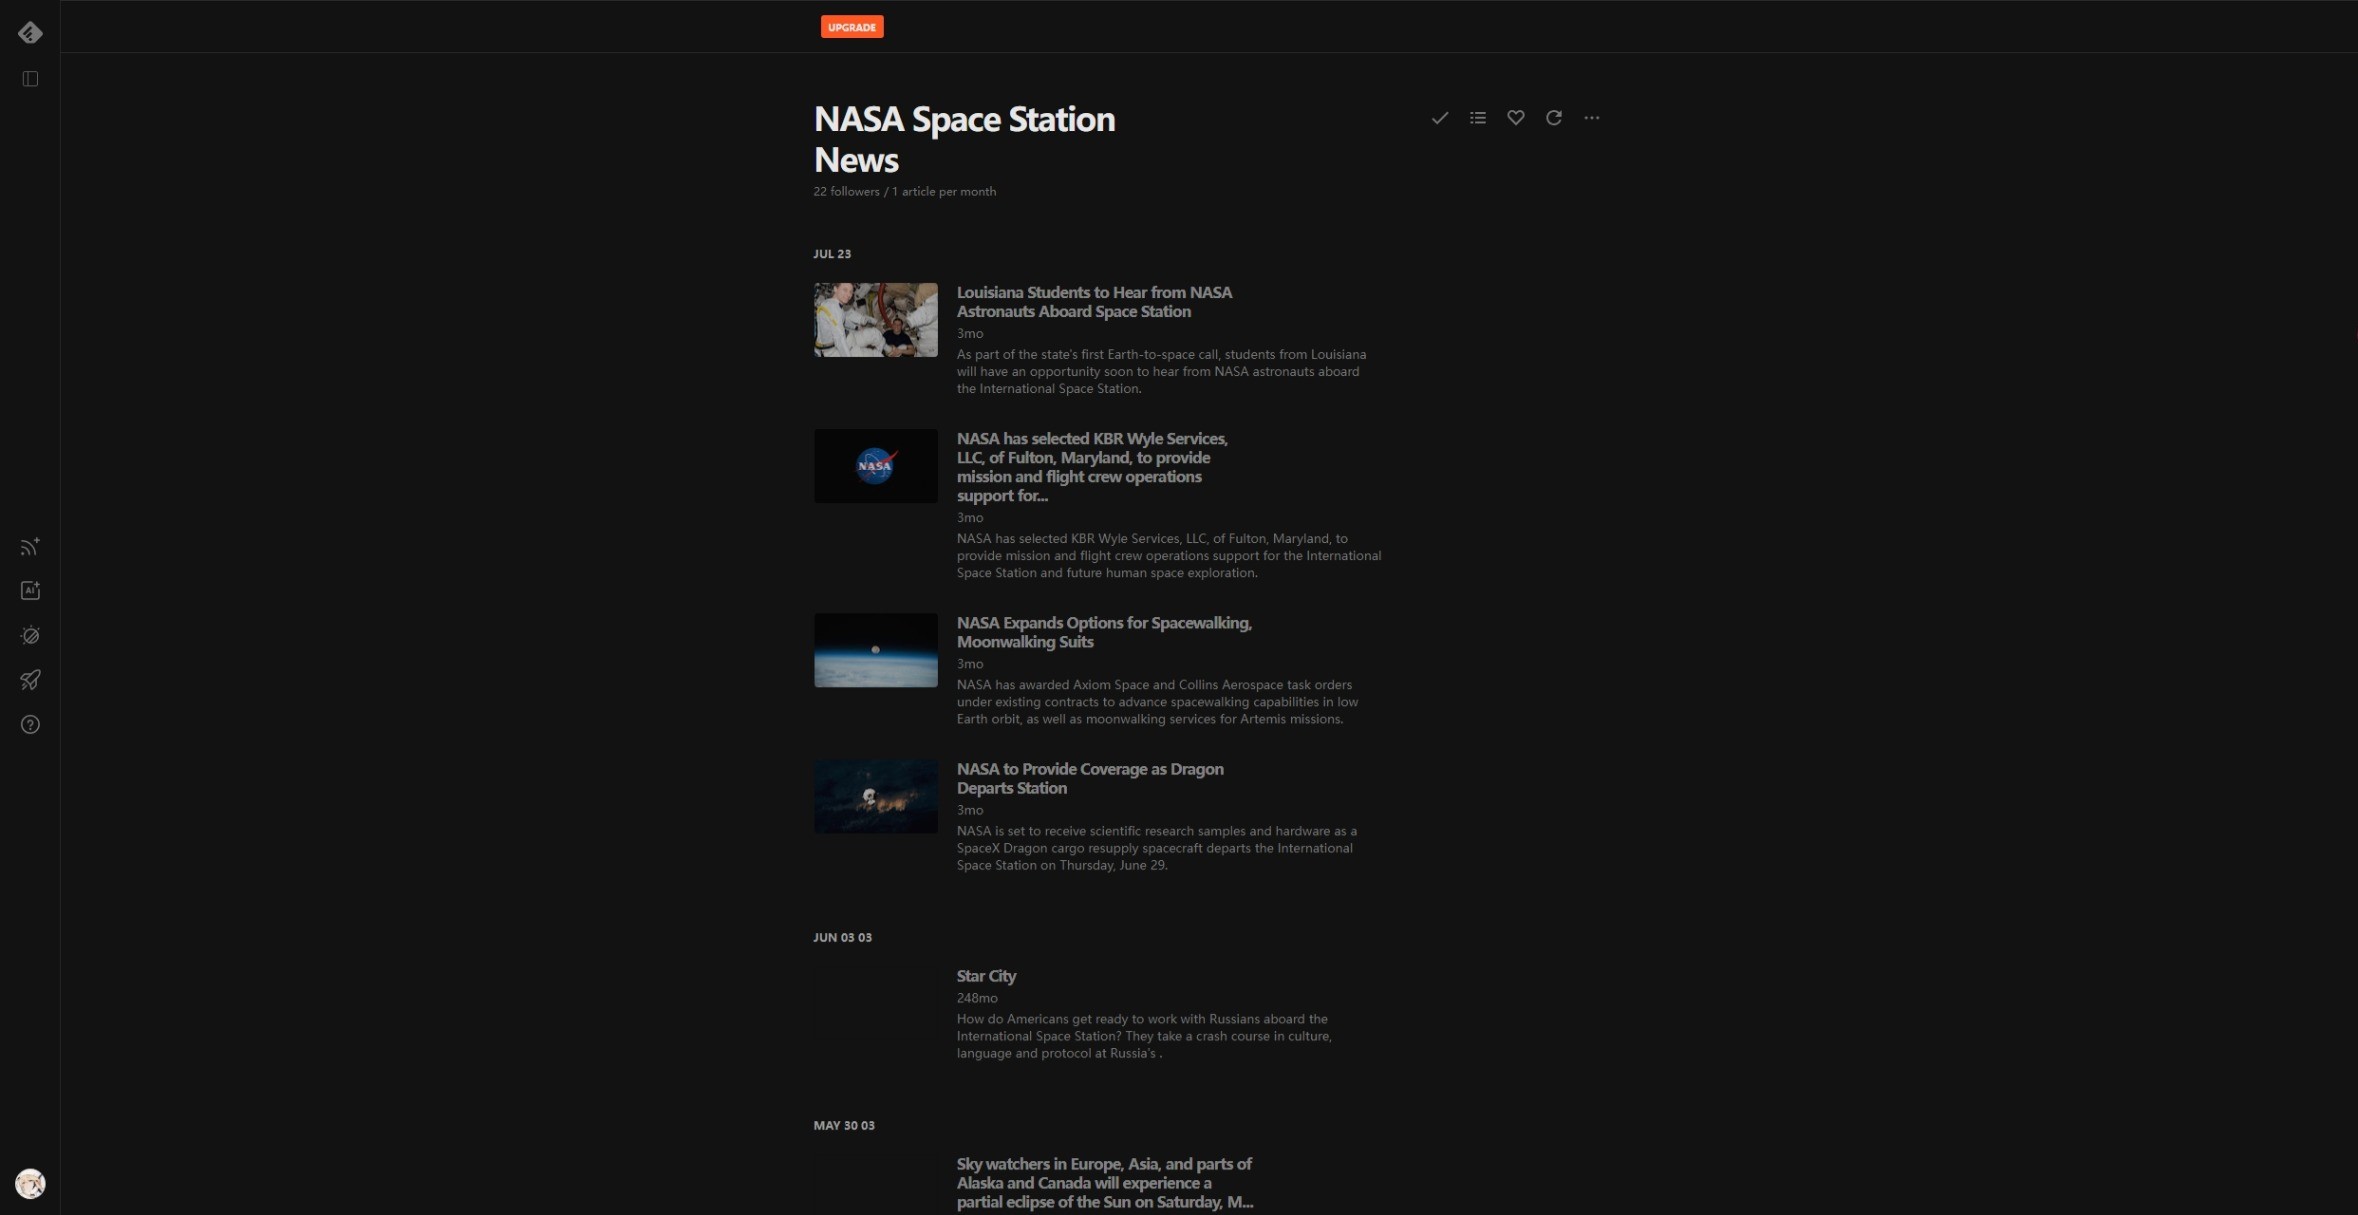Mark all as read checkmark
Image resolution: width=2358 pixels, height=1215 pixels.
point(1440,118)
